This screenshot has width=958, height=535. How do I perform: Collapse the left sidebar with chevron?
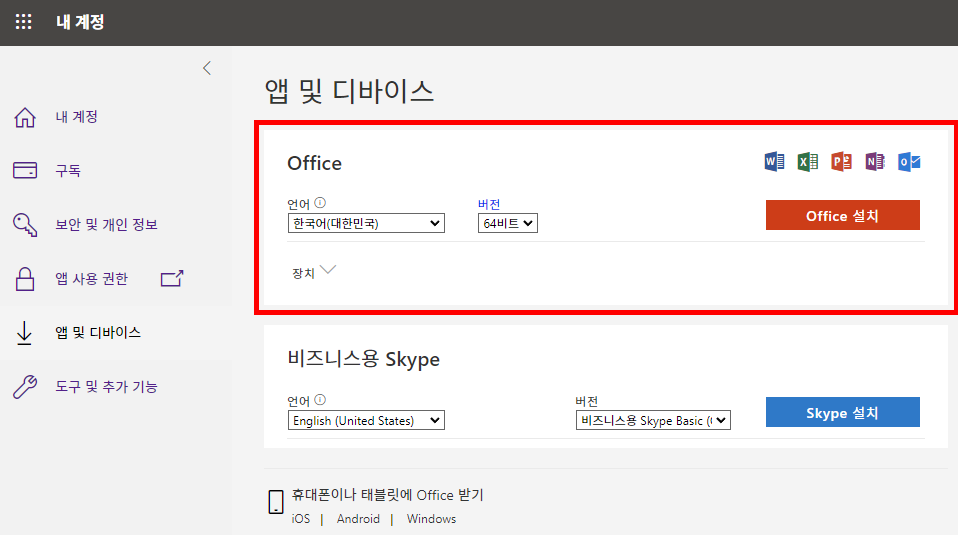click(207, 68)
